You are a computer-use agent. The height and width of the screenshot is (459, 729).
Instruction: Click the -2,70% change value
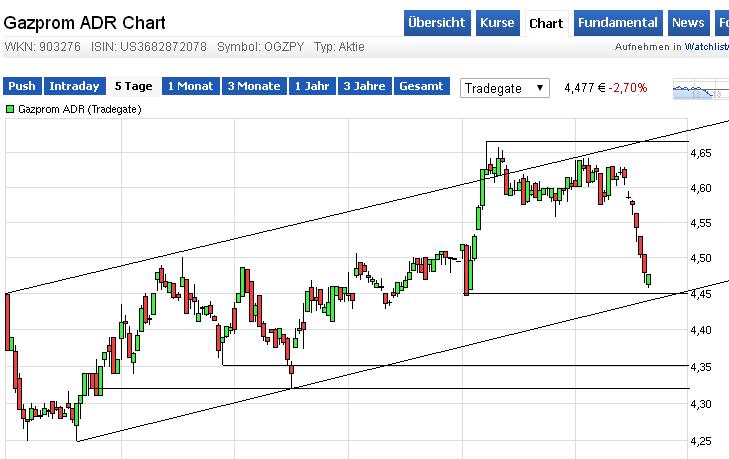click(628, 88)
